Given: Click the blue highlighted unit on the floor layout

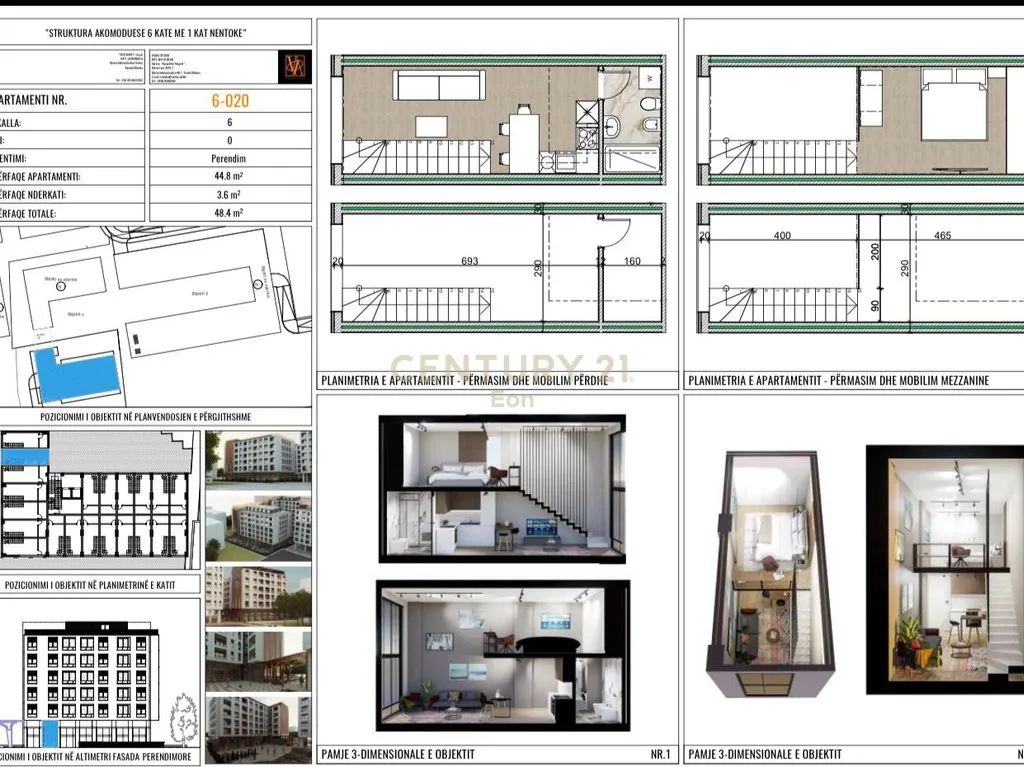Looking at the screenshot, I should [x=24, y=456].
